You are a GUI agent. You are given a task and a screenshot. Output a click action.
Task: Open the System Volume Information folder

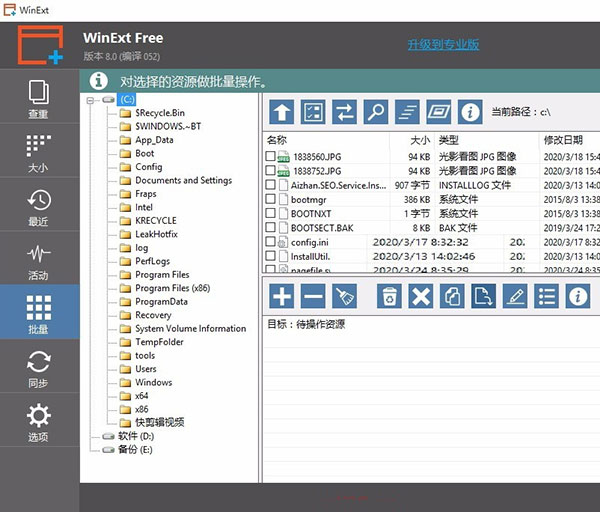[191, 328]
